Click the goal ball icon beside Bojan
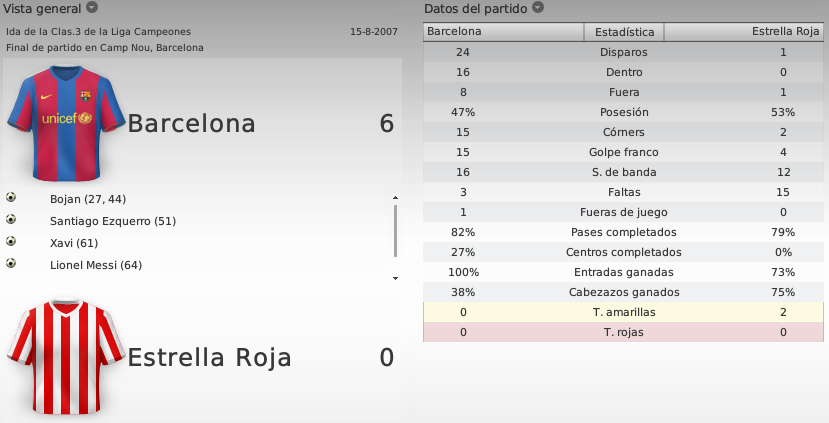 11,197
